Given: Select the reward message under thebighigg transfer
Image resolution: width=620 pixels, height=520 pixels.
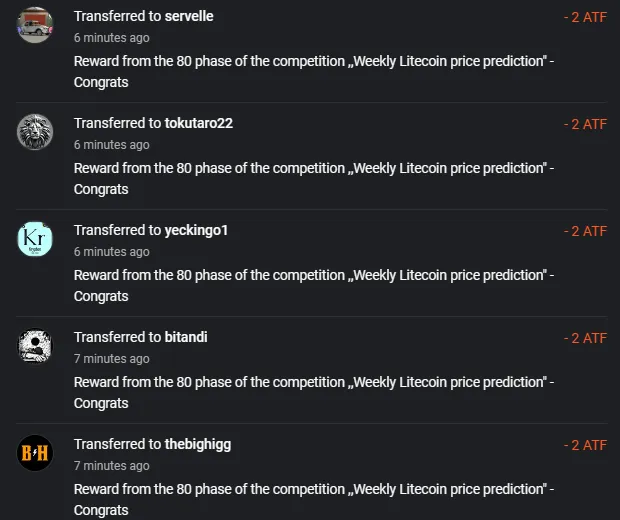Looking at the screenshot, I should 314,500.
